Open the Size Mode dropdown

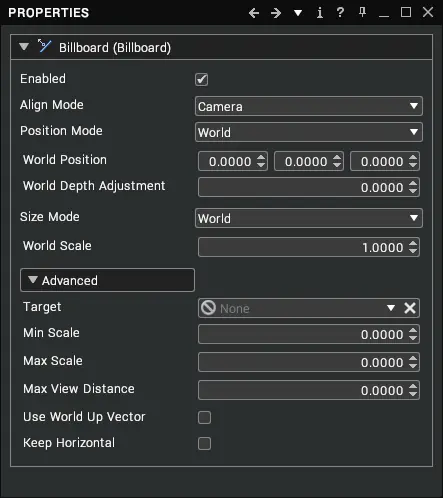tap(309, 218)
